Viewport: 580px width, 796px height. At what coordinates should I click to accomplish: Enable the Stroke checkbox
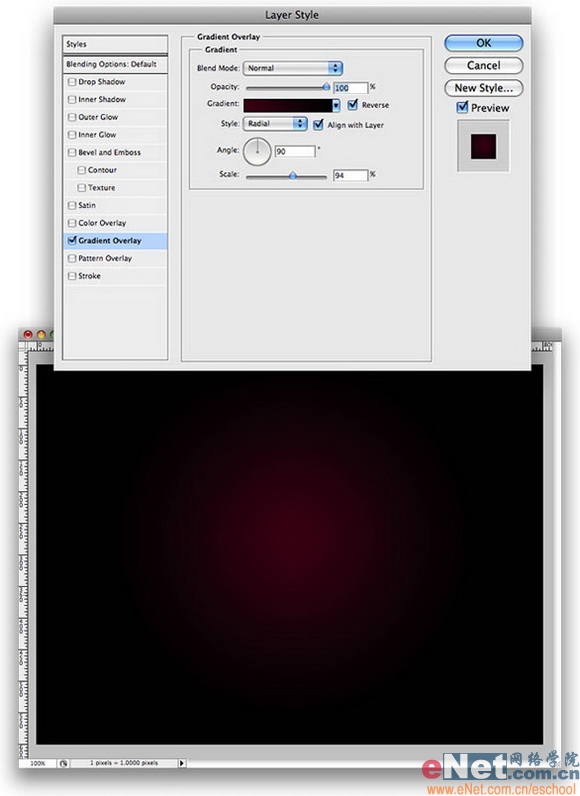pos(72,276)
